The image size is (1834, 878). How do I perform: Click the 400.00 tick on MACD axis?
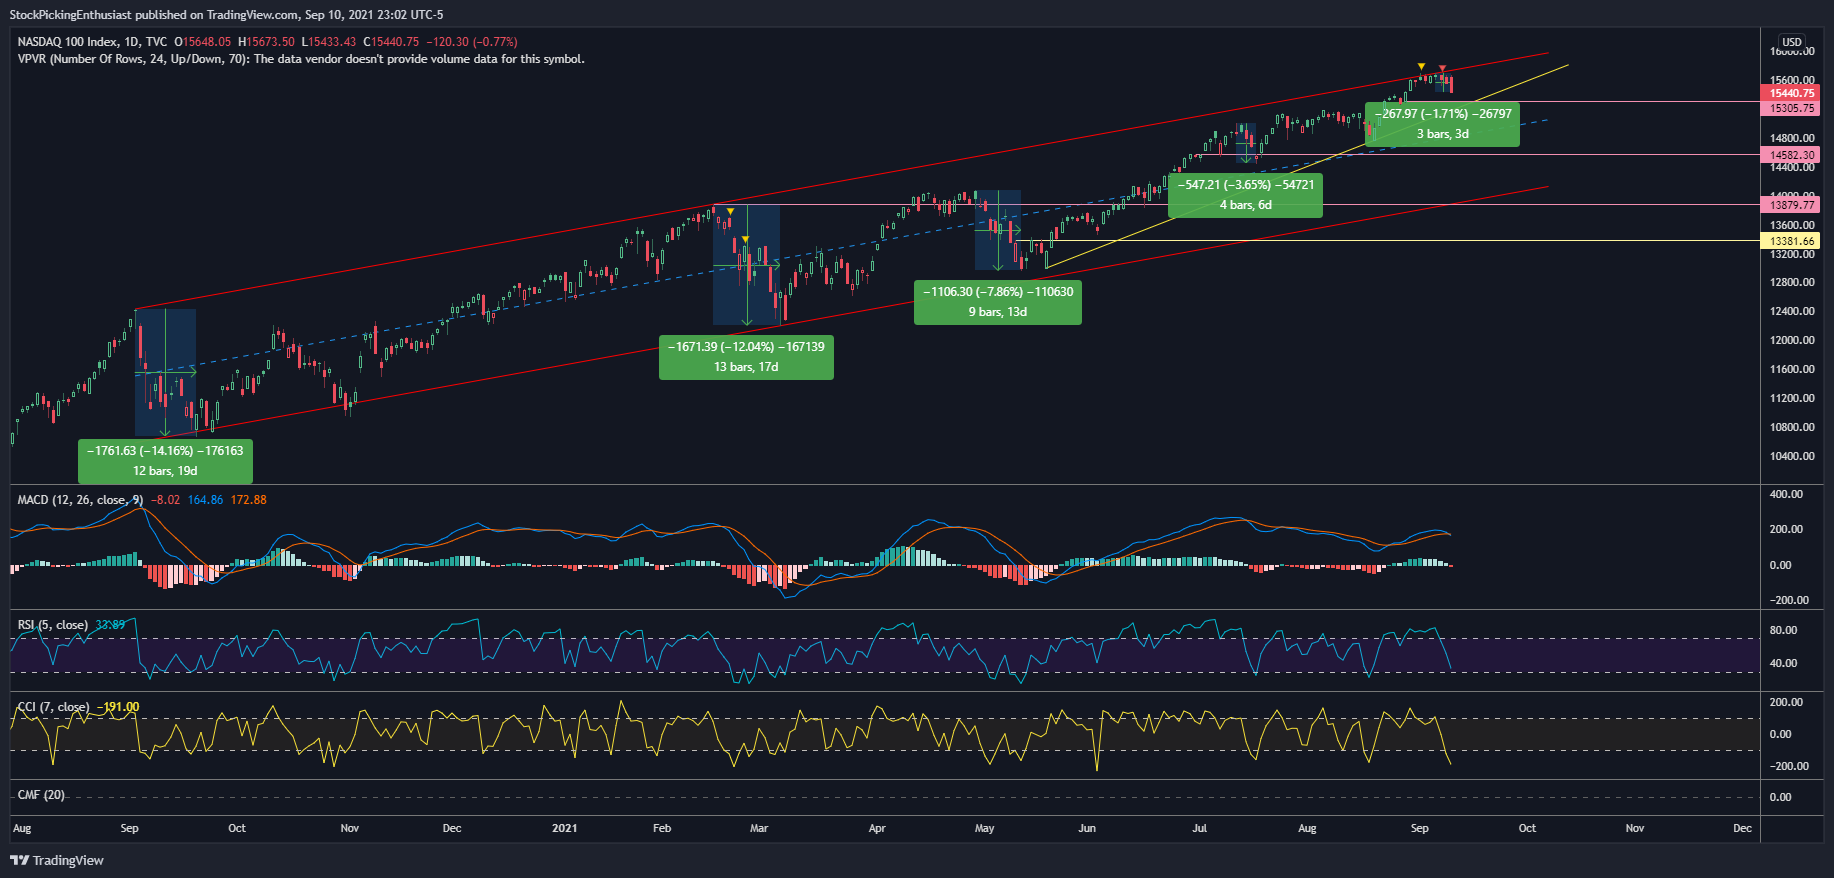tap(1786, 494)
